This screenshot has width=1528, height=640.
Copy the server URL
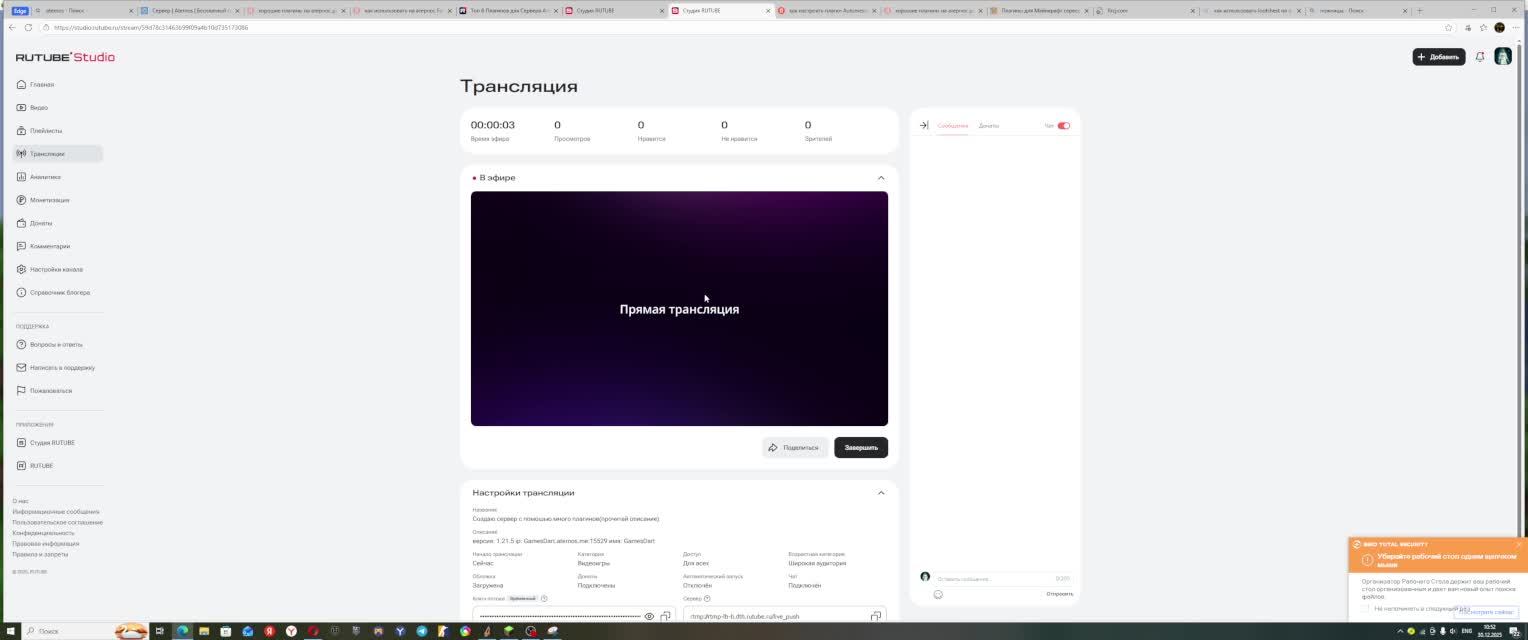pyautogui.click(x=876, y=616)
